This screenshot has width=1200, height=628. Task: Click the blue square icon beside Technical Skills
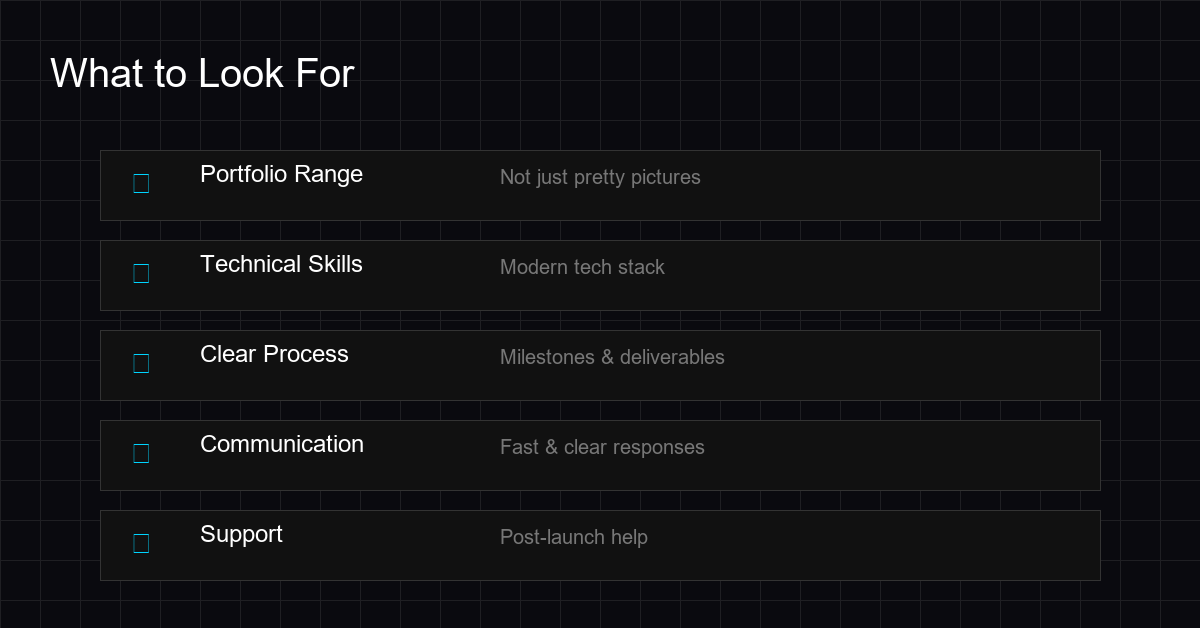pos(141,274)
